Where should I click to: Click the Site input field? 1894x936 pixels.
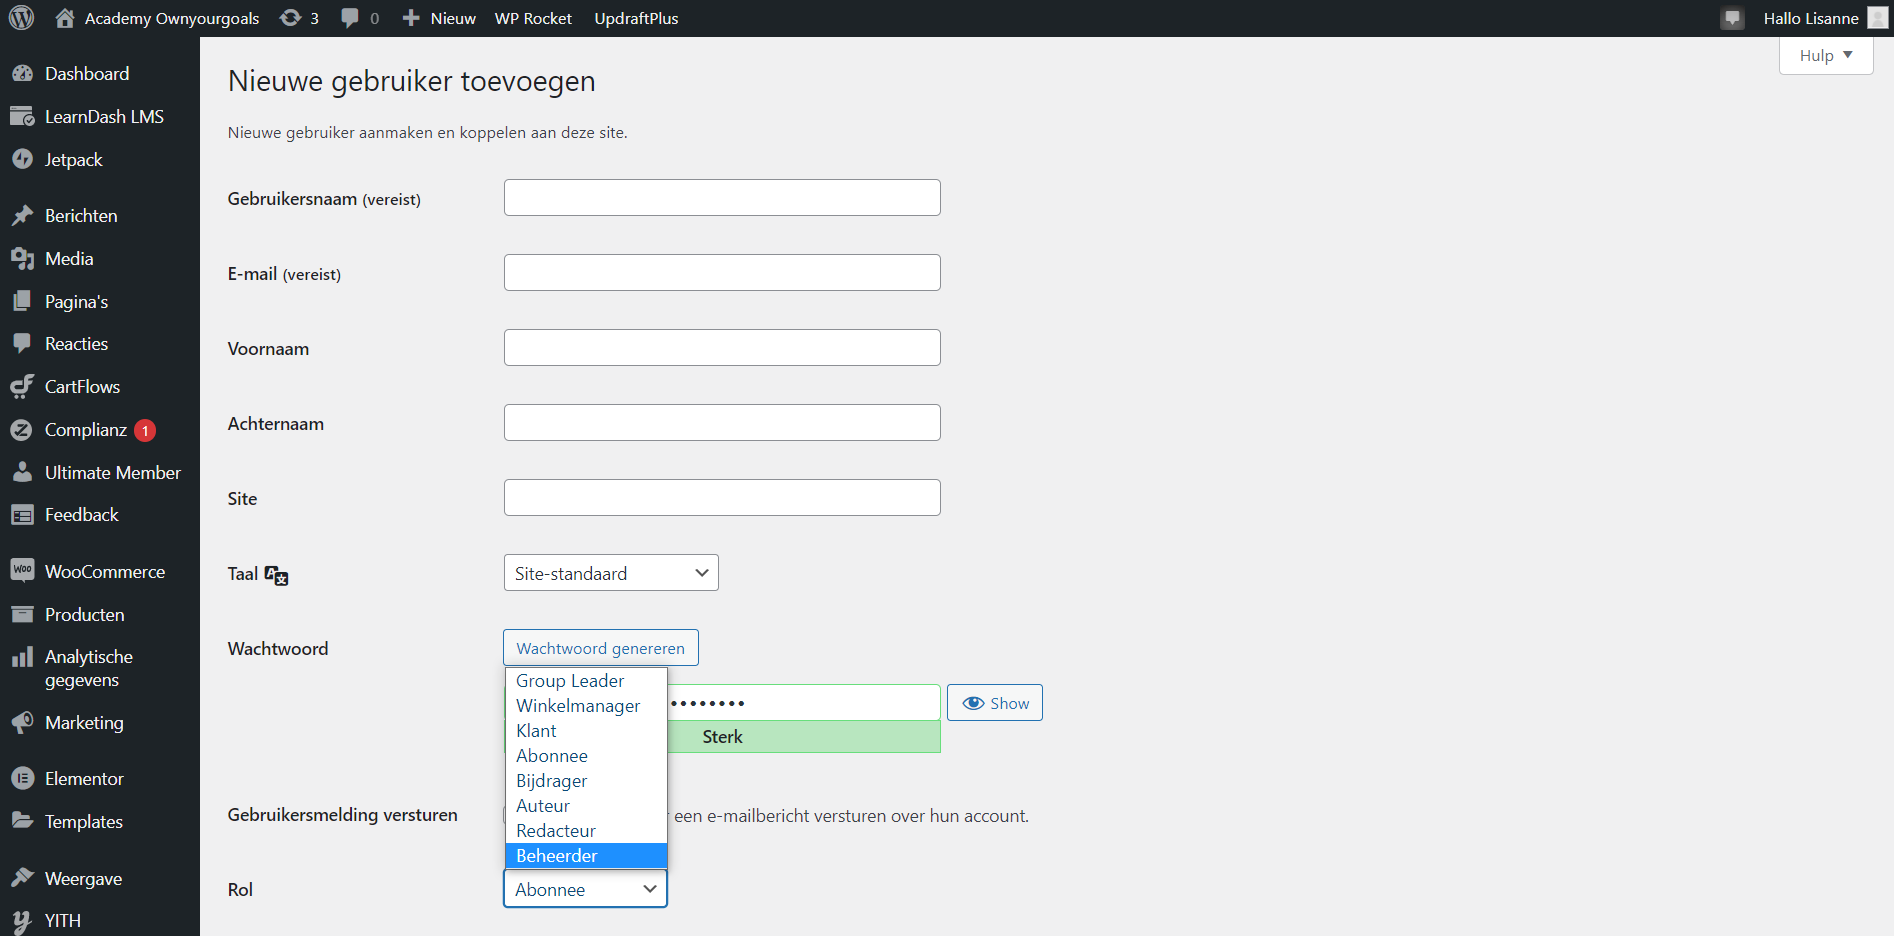(x=722, y=498)
